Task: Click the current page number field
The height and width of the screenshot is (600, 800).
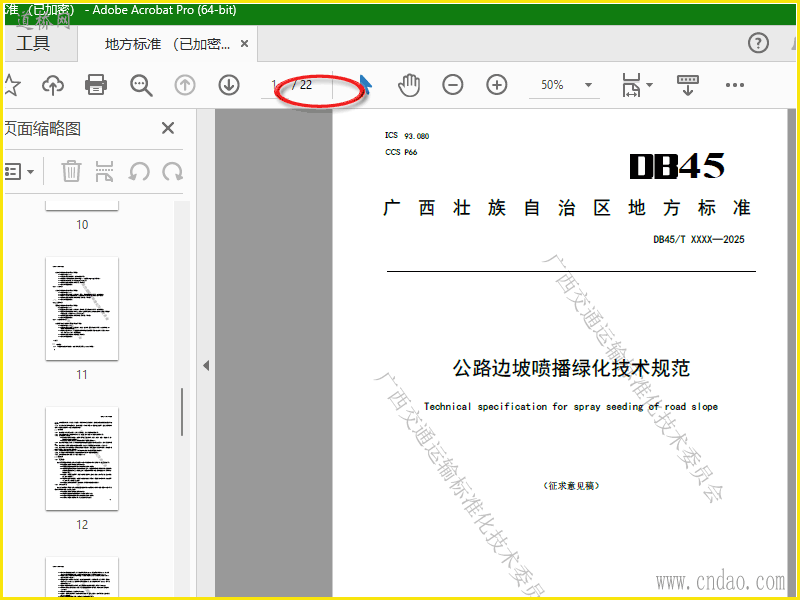Action: [x=274, y=85]
